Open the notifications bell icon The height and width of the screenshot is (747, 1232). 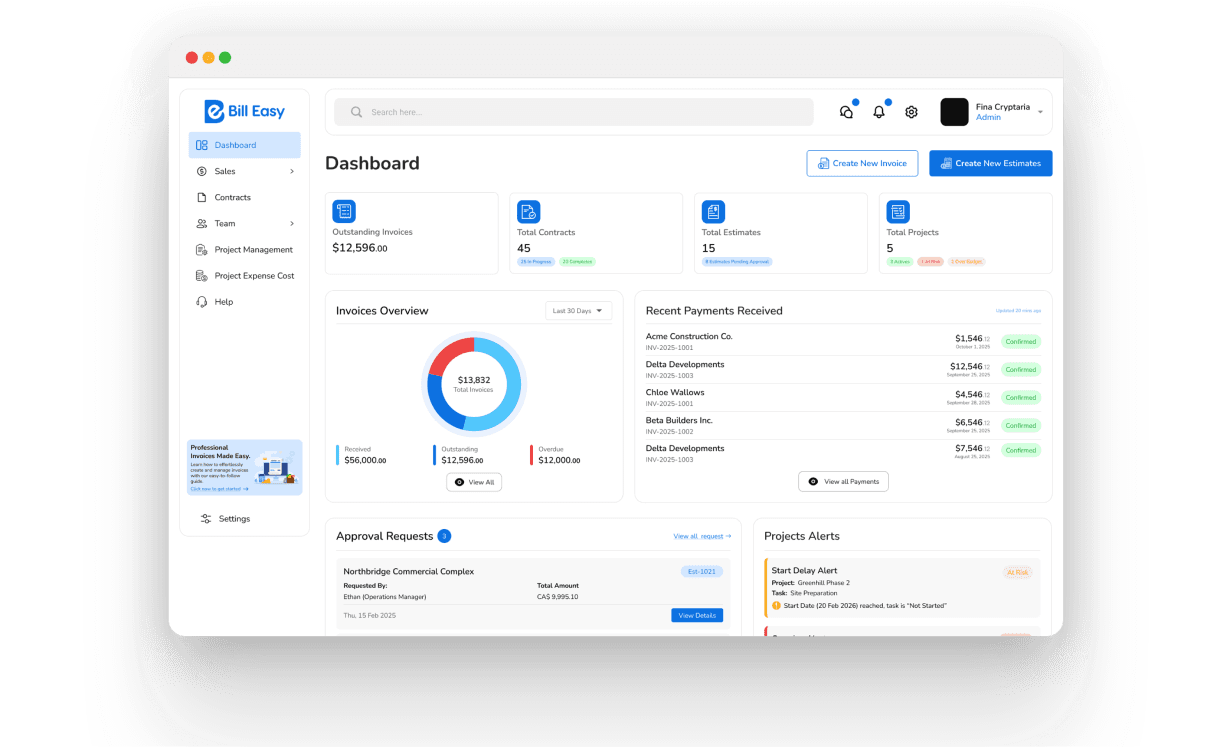click(879, 112)
